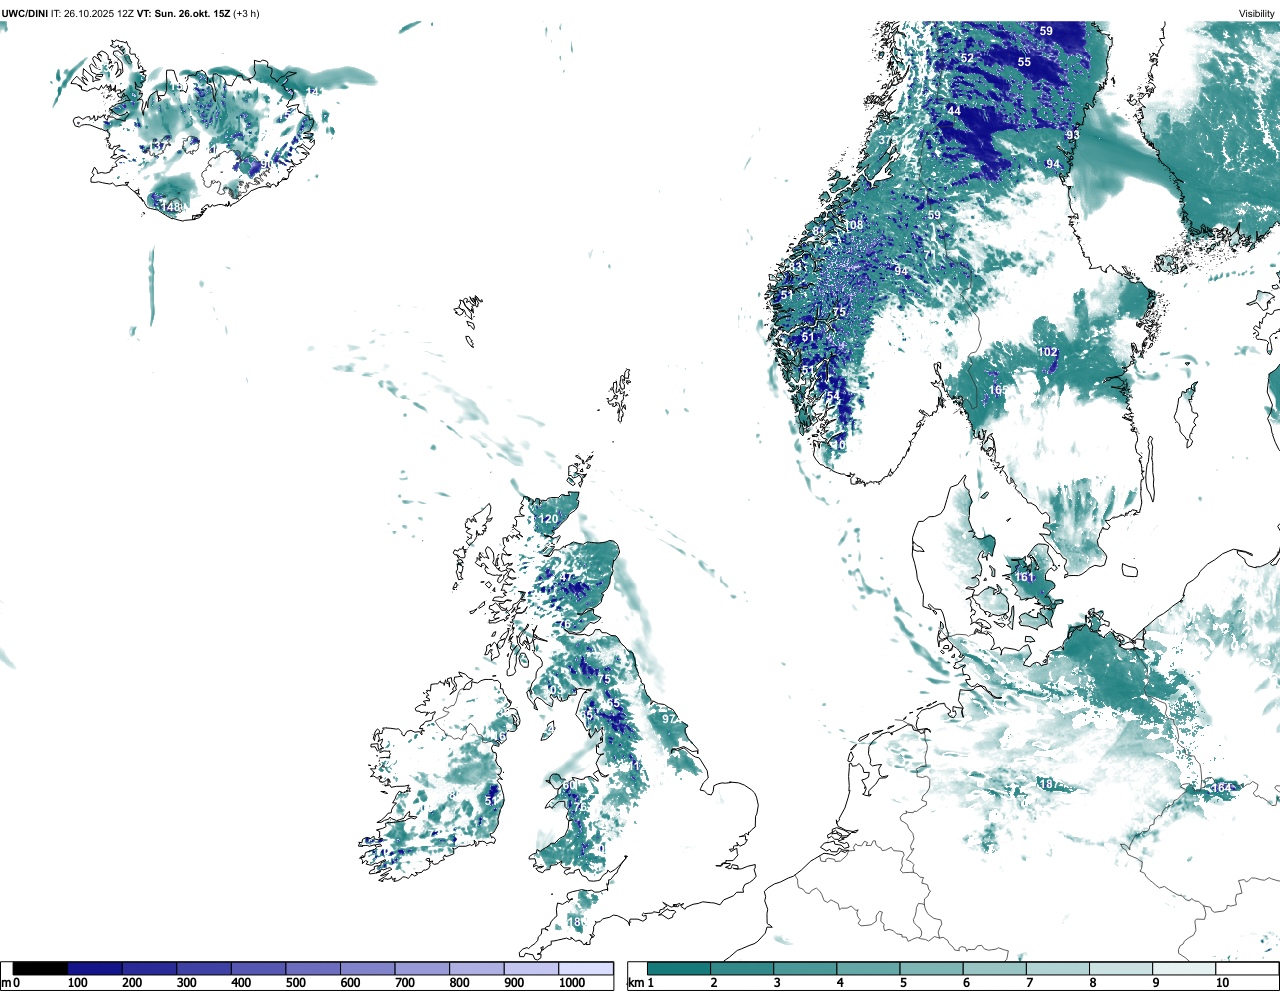Click the "120" value in northern Scotland
Viewport: 1280px width, 991px height.
pos(549,519)
